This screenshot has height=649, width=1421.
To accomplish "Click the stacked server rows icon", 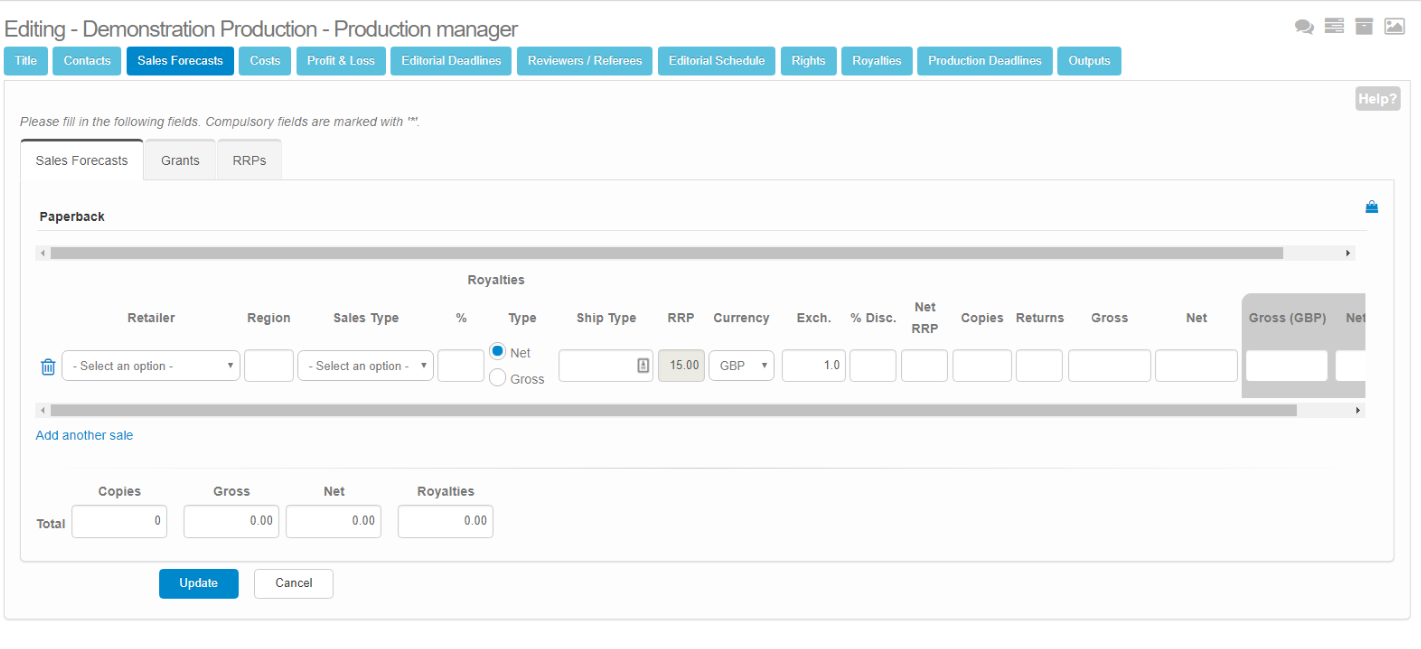I will click(1334, 27).
